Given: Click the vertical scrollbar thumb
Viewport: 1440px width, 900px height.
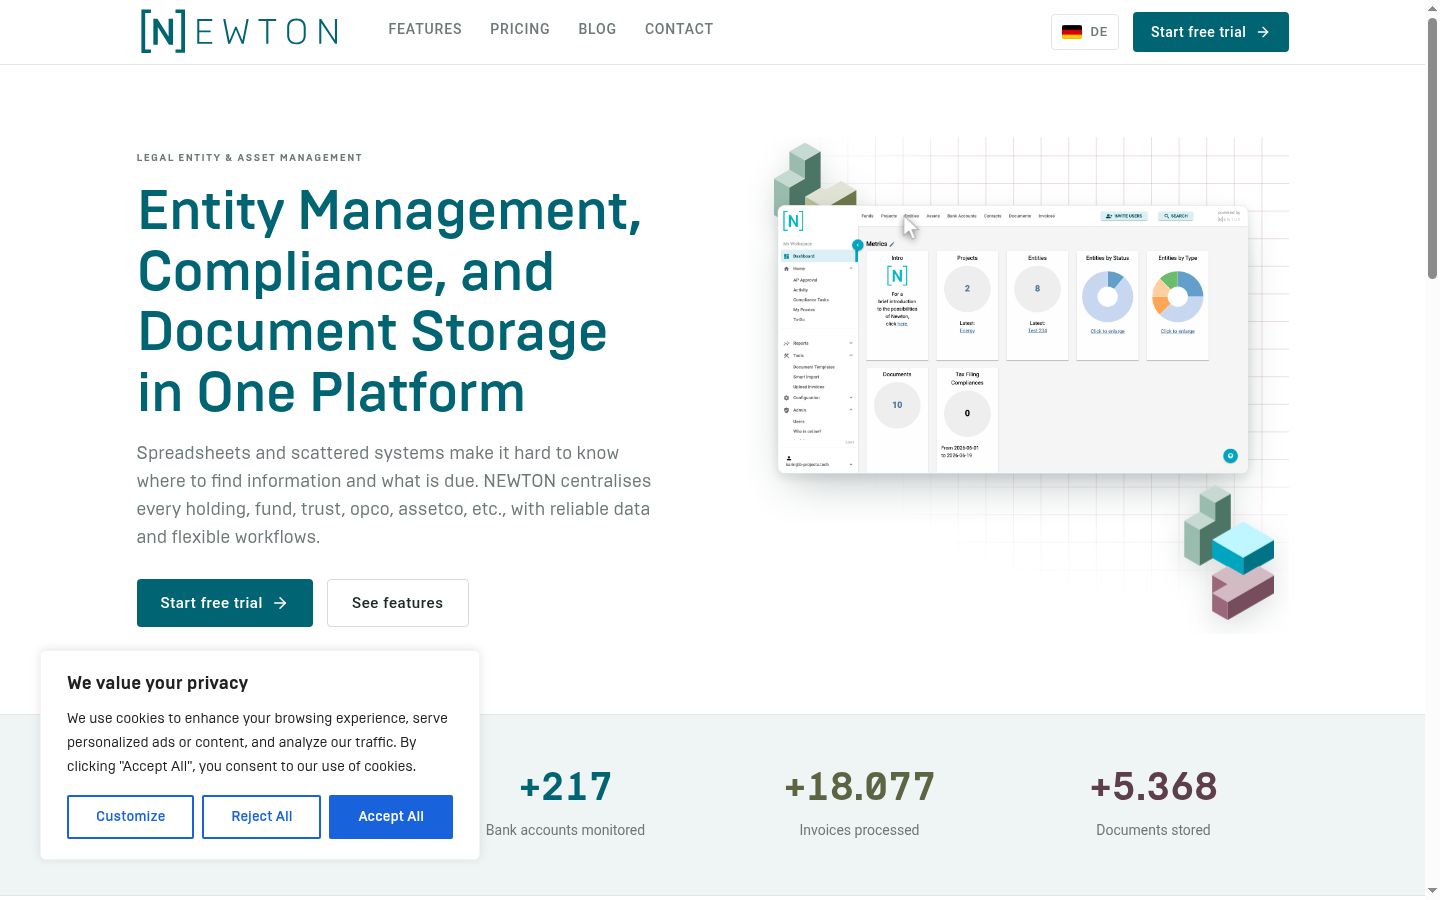Looking at the screenshot, I should point(1432,148).
